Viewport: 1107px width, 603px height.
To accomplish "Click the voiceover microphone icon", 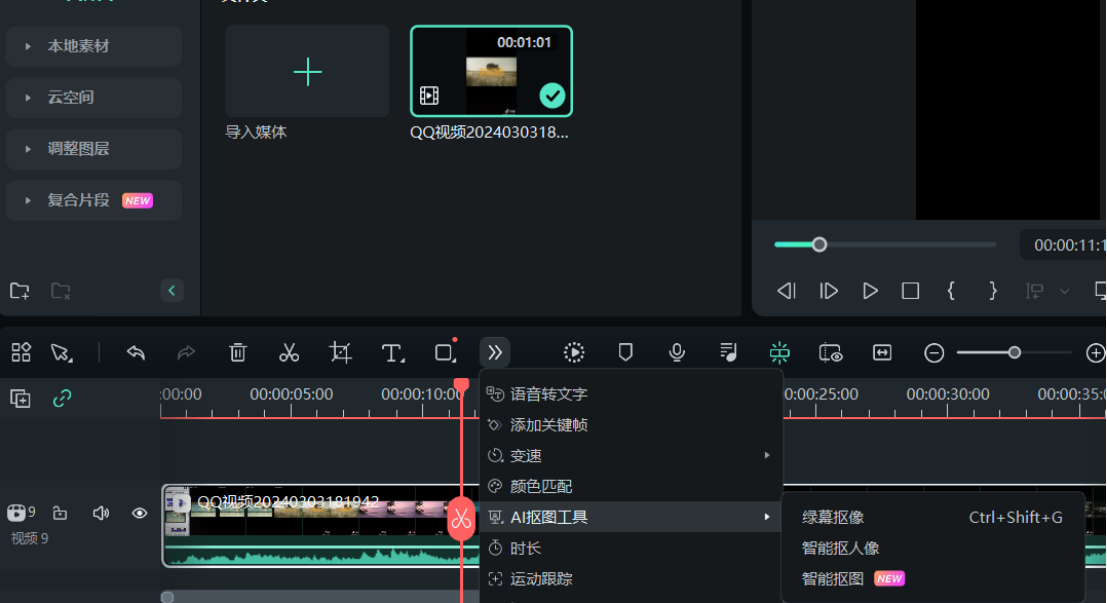I will point(676,352).
